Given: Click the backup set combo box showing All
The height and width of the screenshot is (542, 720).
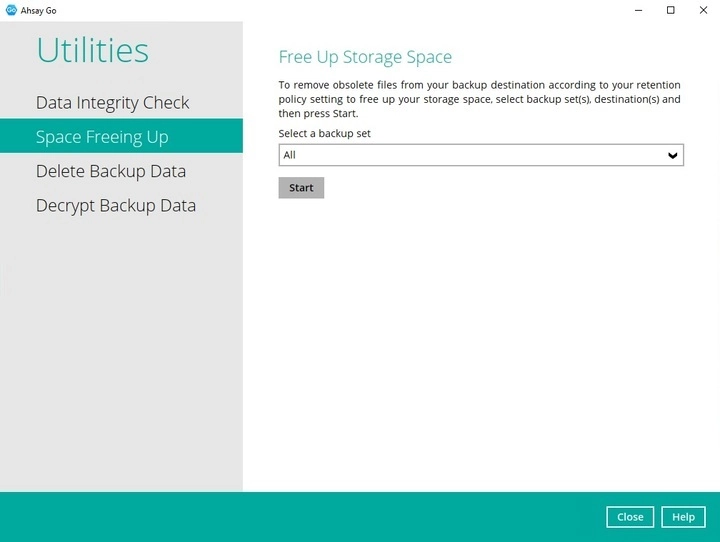Looking at the screenshot, I should coord(481,155).
